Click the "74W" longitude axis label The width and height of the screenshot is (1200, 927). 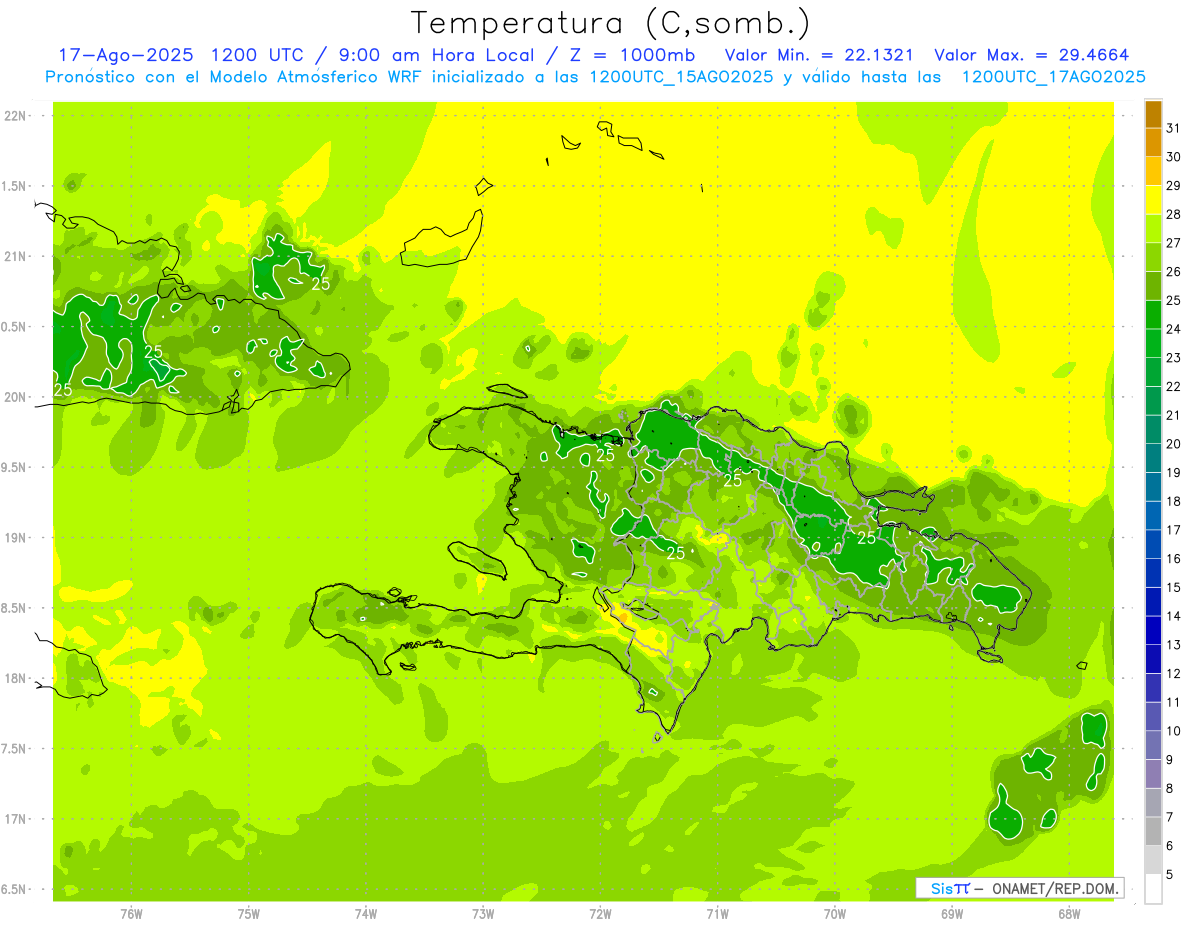coord(366,914)
